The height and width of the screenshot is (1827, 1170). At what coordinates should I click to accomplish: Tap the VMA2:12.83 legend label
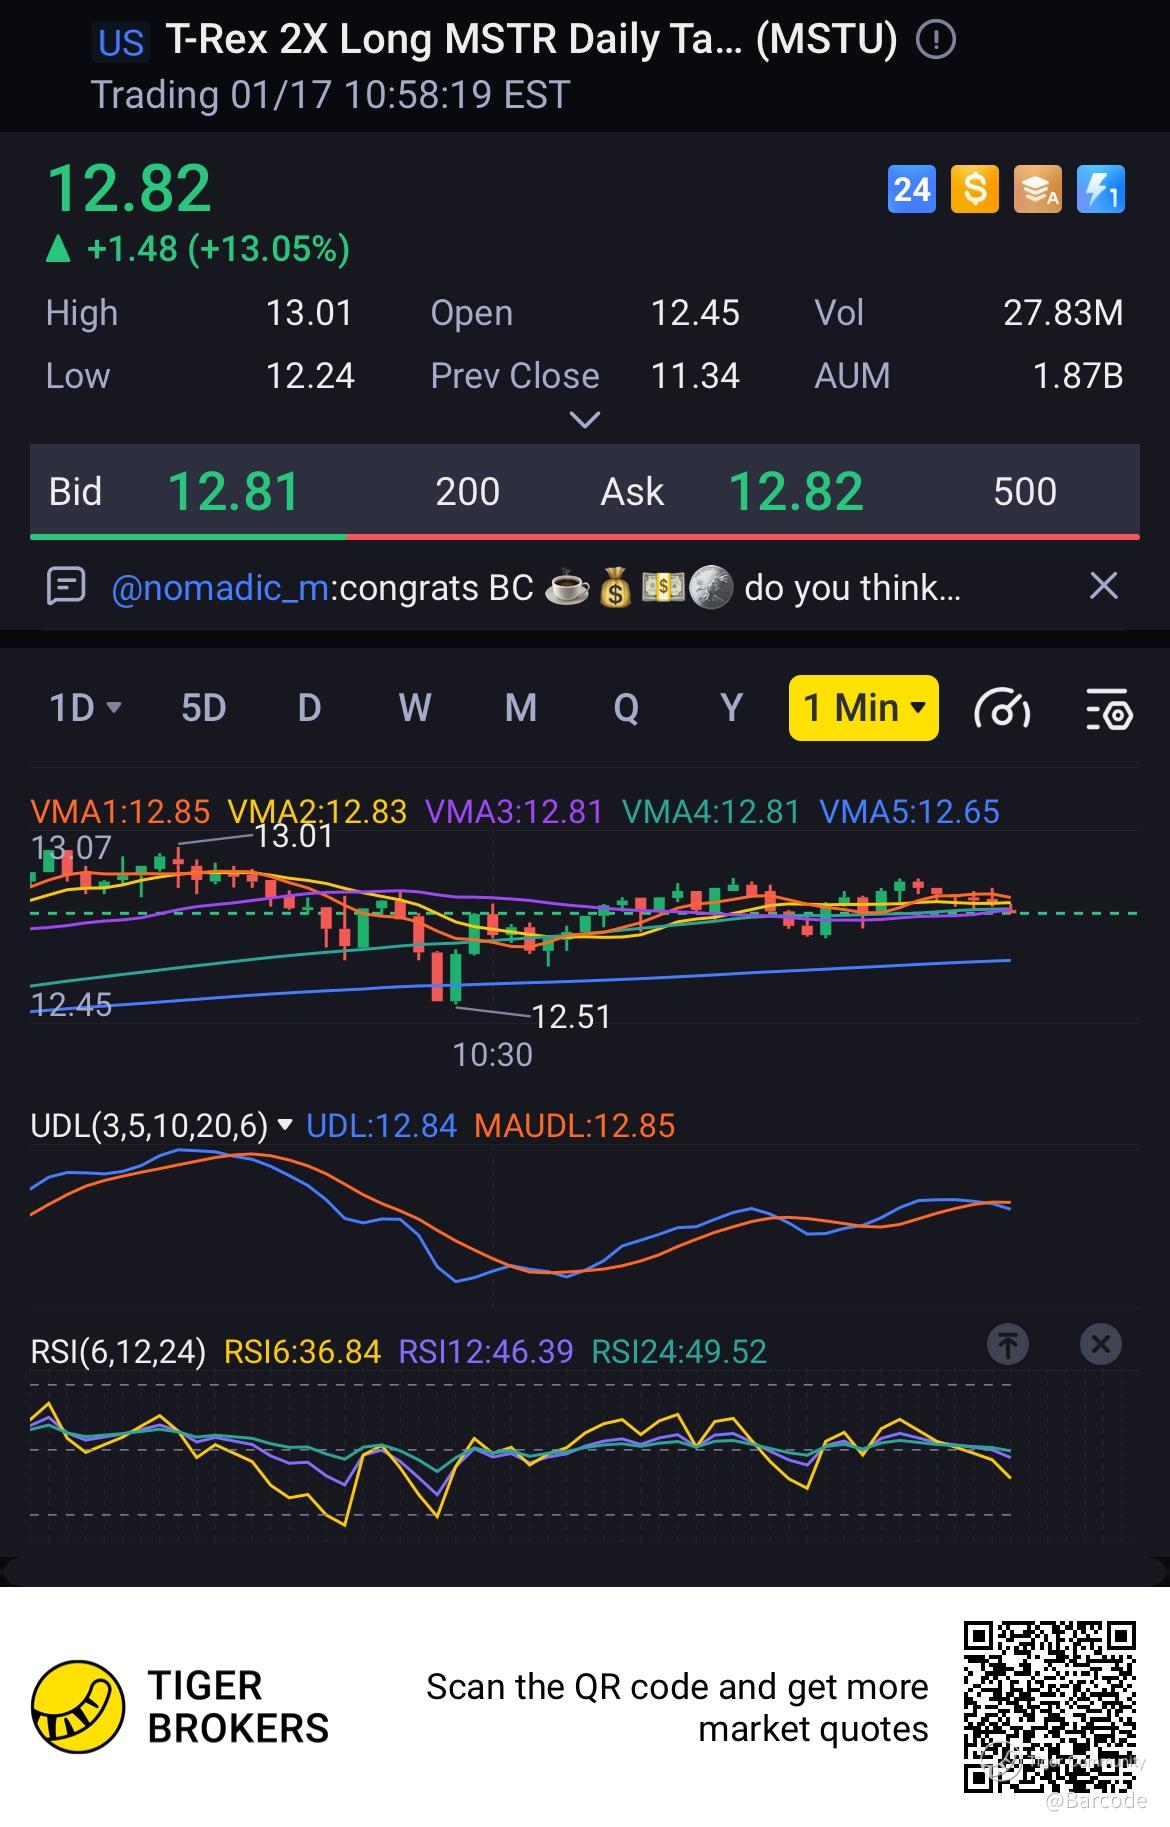tap(317, 811)
